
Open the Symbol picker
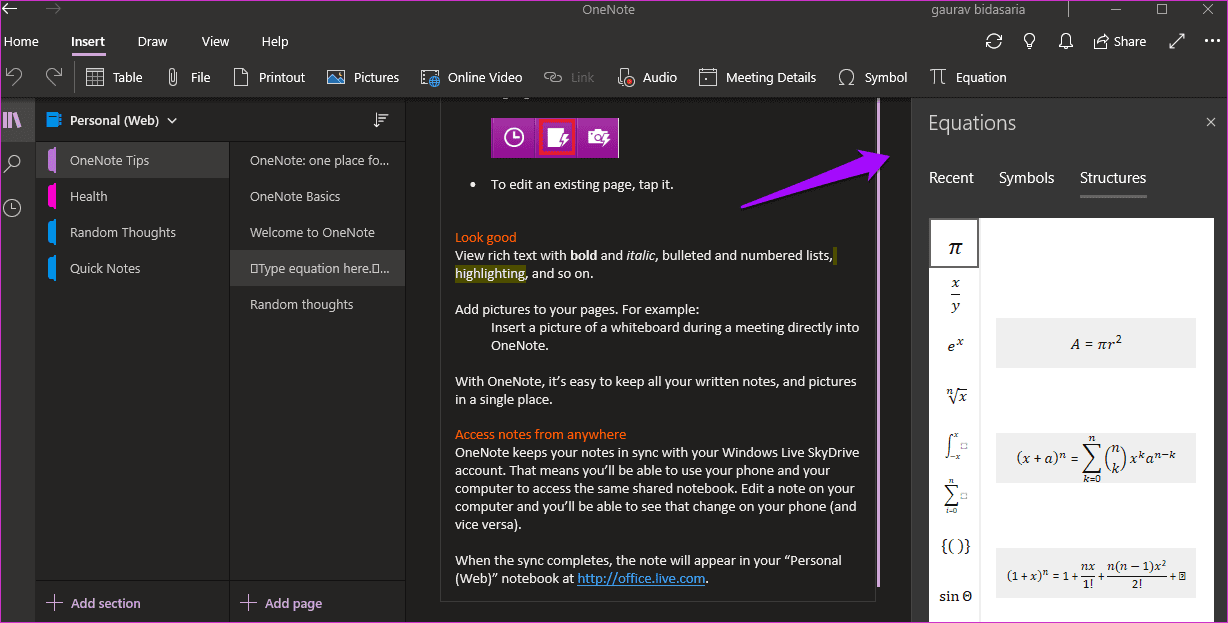click(872, 77)
